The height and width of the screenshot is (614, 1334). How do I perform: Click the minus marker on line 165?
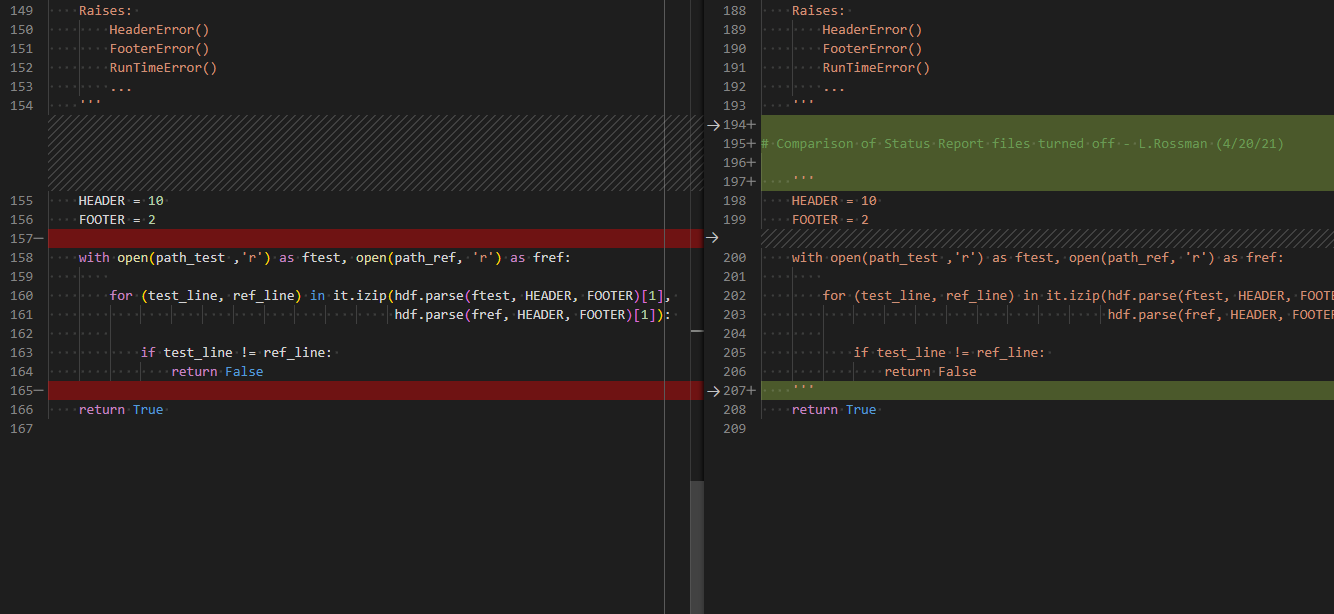pyautogui.click(x=38, y=391)
